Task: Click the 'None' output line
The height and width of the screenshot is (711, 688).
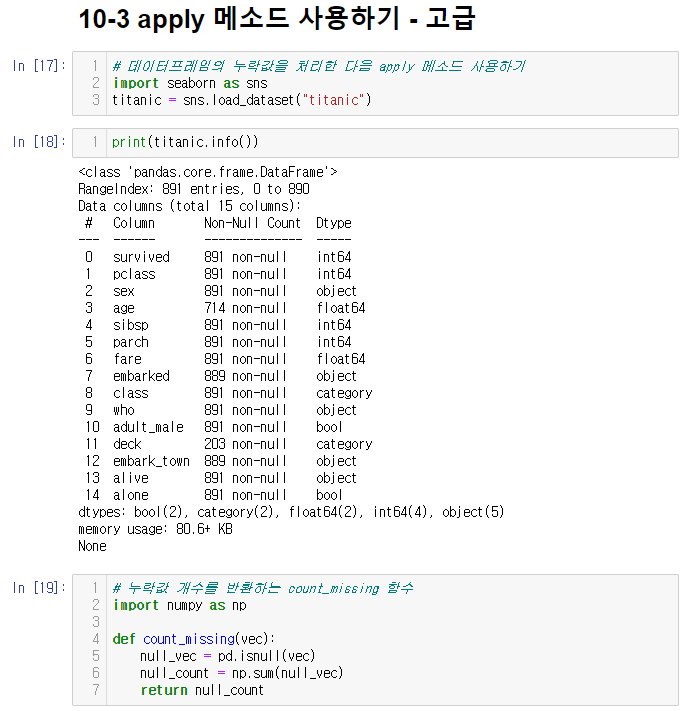Action: 92,546
